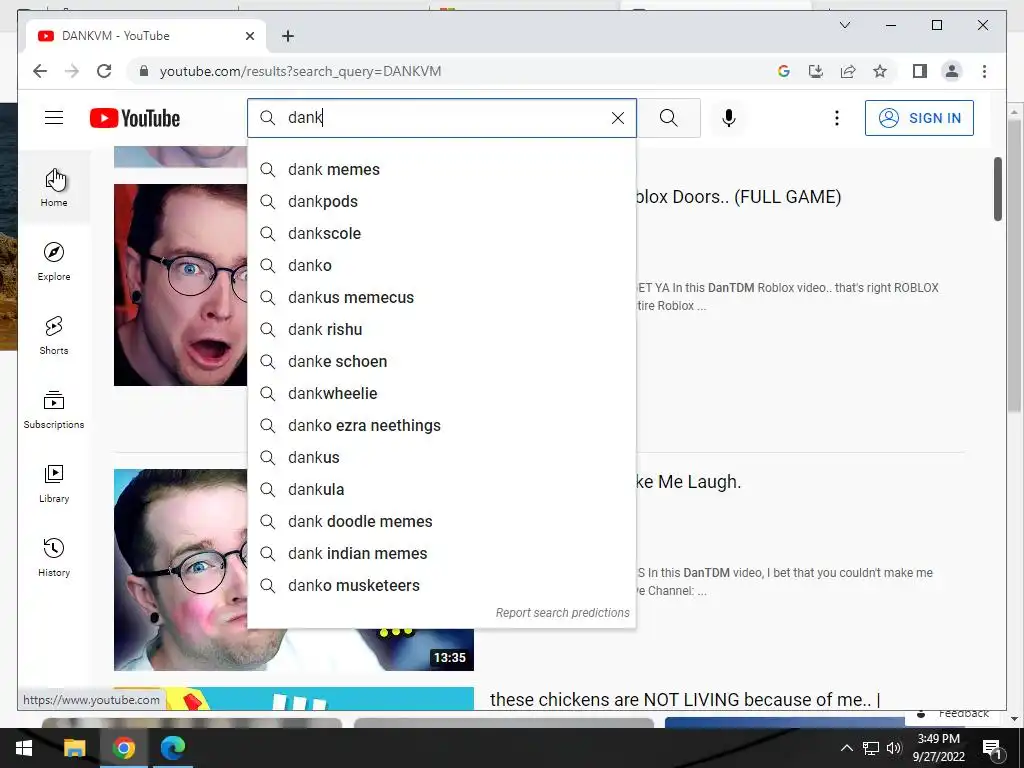Select the exact suggestion "dankus"
This screenshot has height=768, width=1024.
pyautogui.click(x=441, y=458)
